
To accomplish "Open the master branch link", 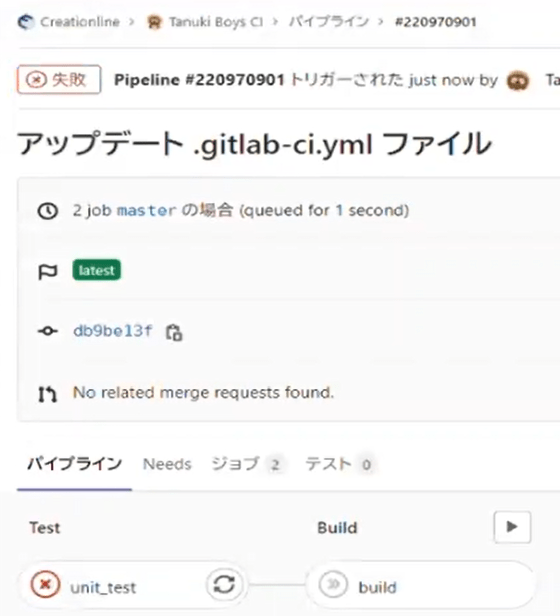I will click(146, 211).
